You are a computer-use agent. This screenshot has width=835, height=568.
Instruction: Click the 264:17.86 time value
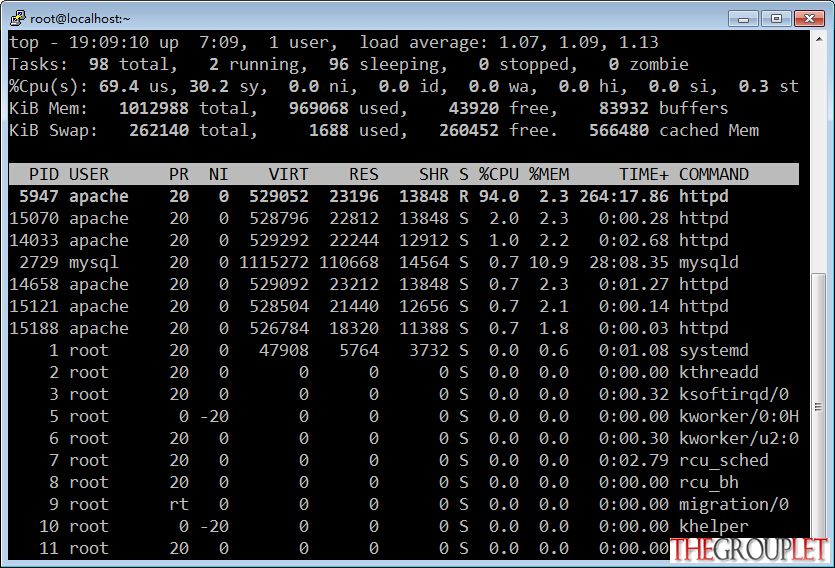(624, 196)
